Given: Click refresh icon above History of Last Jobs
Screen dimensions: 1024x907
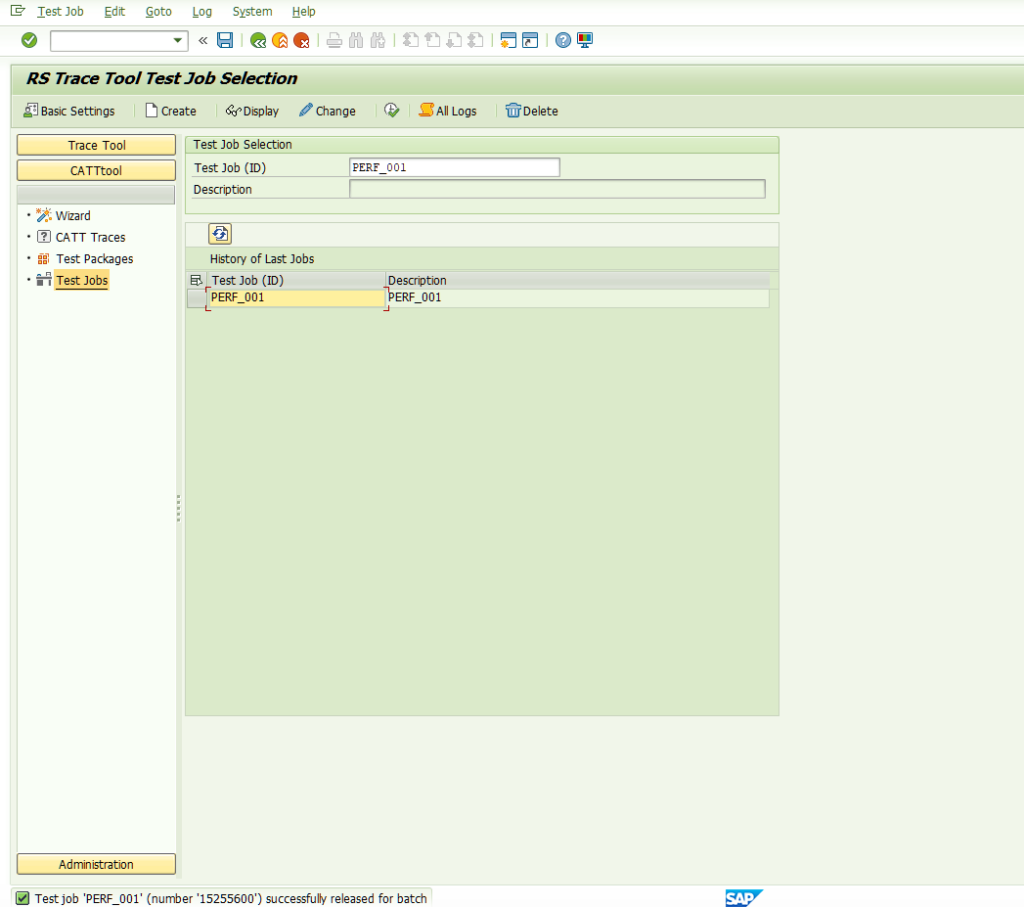Looking at the screenshot, I should pos(220,234).
